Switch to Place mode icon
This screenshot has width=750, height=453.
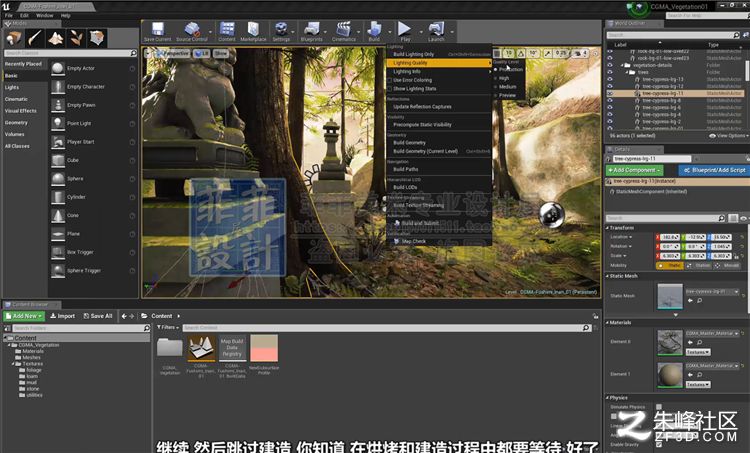coord(14,38)
